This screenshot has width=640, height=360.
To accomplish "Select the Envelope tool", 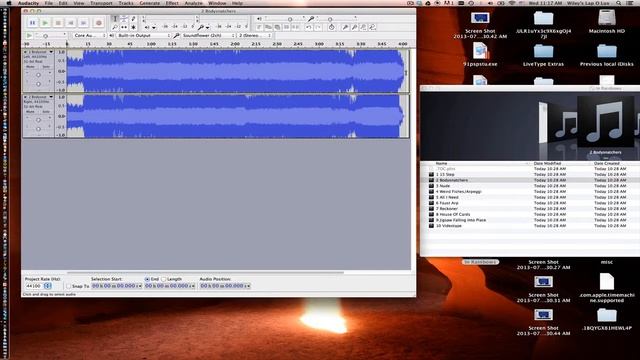I will [x=124, y=19].
